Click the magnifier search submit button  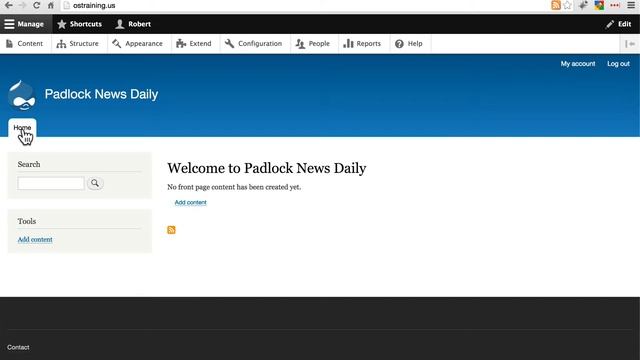coord(95,183)
